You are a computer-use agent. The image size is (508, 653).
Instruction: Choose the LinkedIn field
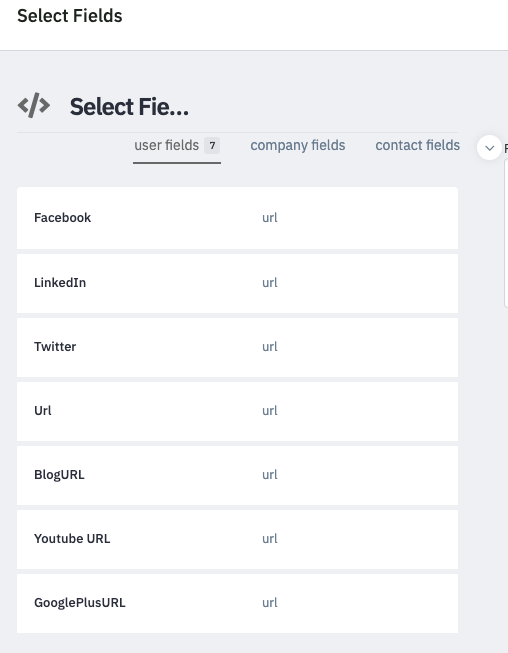(x=237, y=283)
